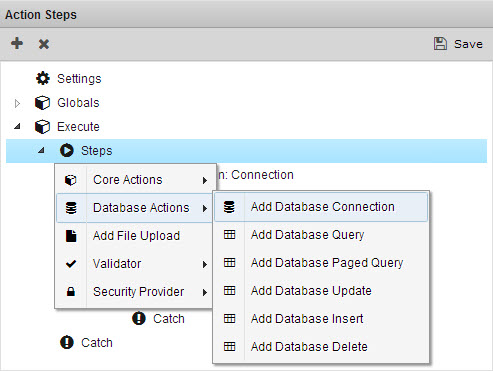Choose Add File Upload menu entry
493x371 pixels.
click(x=134, y=236)
